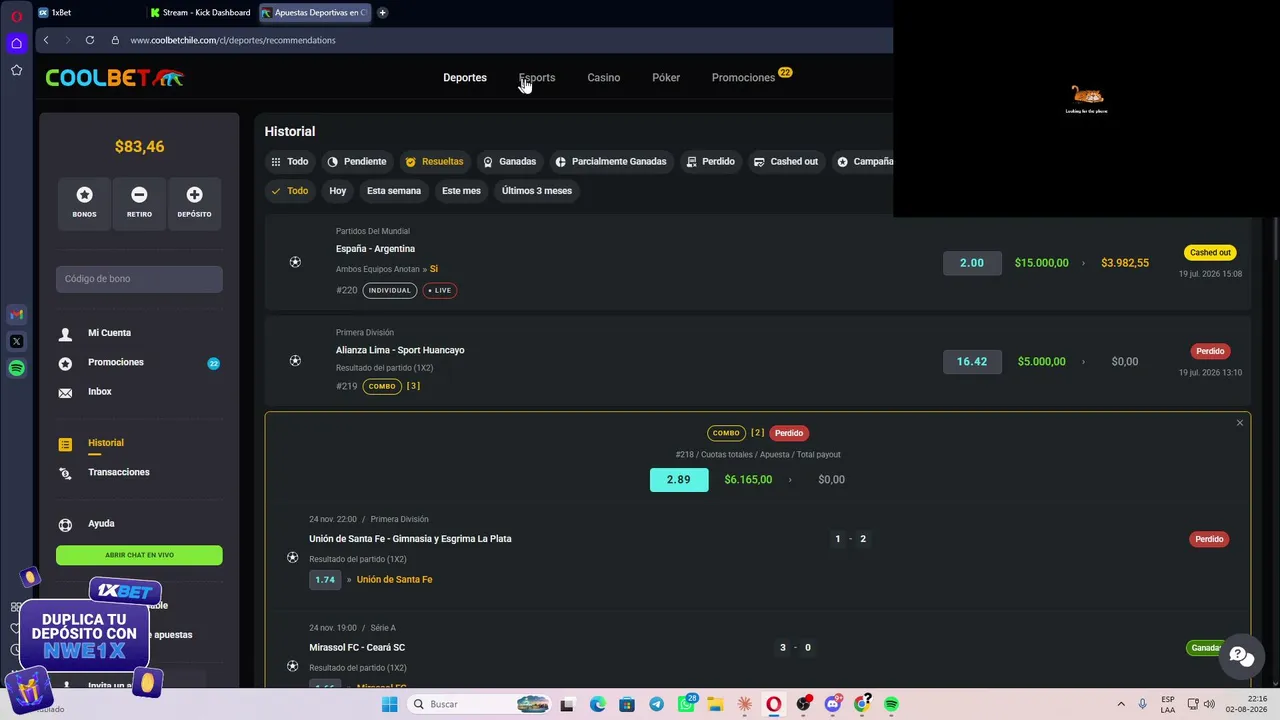Switch to the 1xBet browser tab
The width and height of the screenshot is (1280, 720).
pyautogui.click(x=88, y=13)
